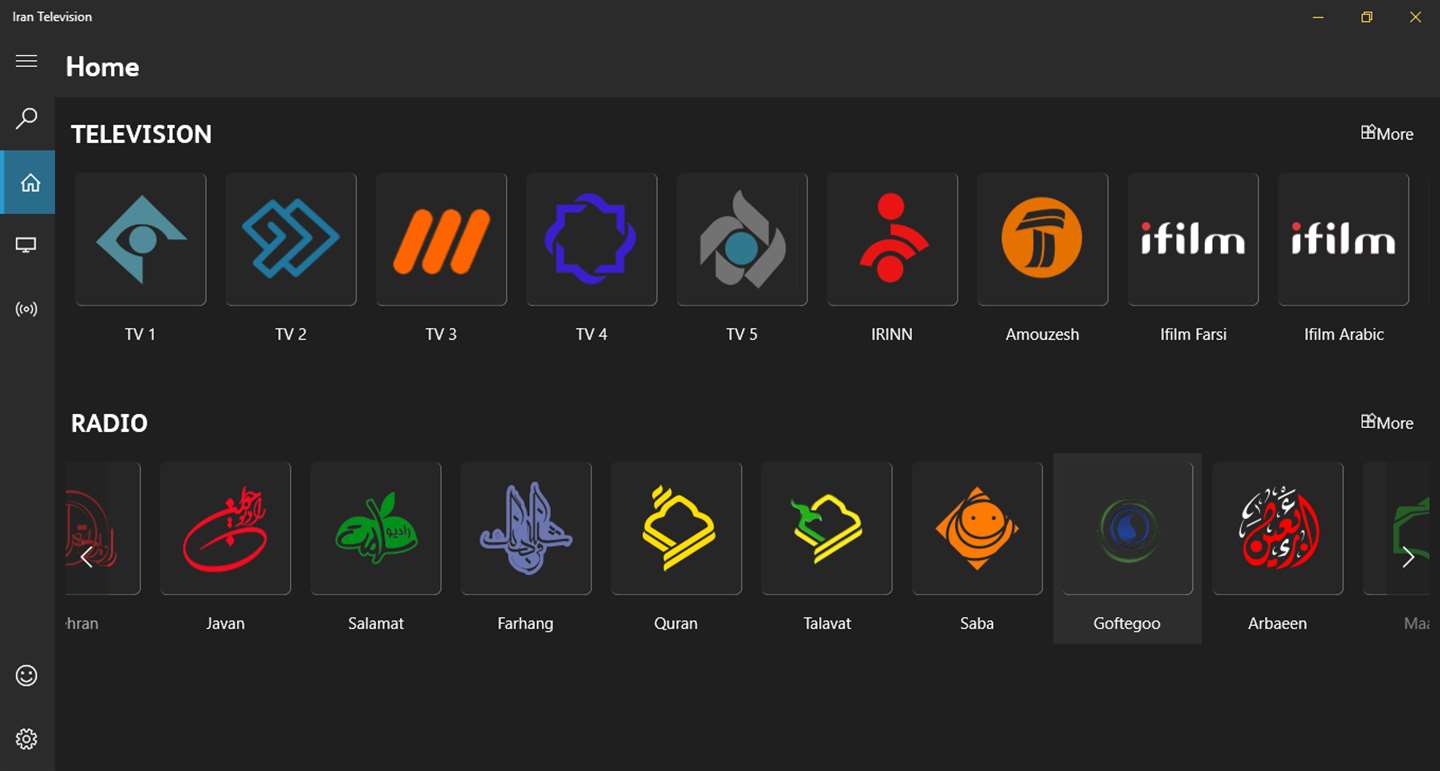Open the TV 1 channel logo
1440x771 pixels.
click(x=141, y=239)
